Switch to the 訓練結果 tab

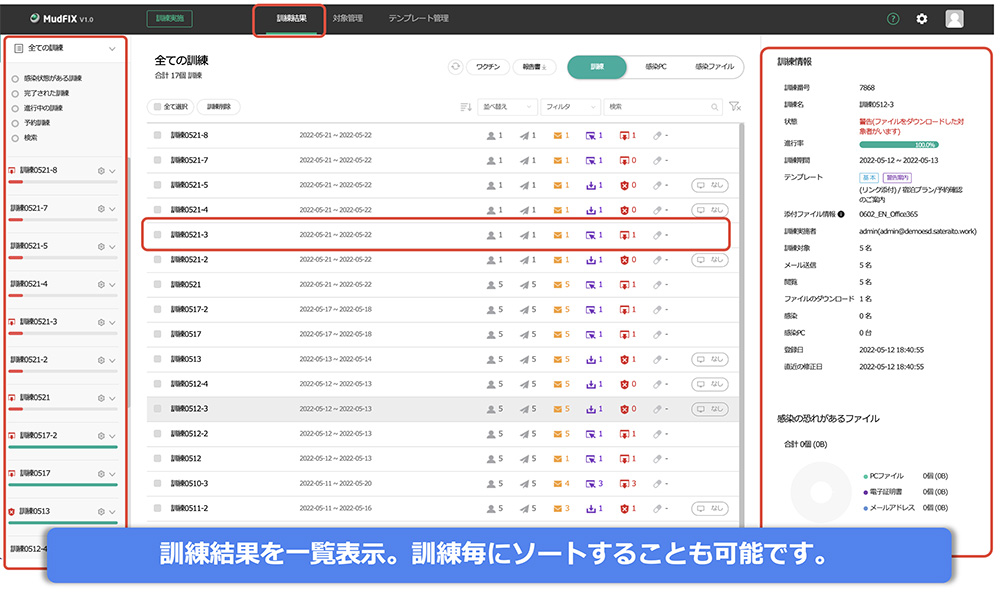[291, 19]
